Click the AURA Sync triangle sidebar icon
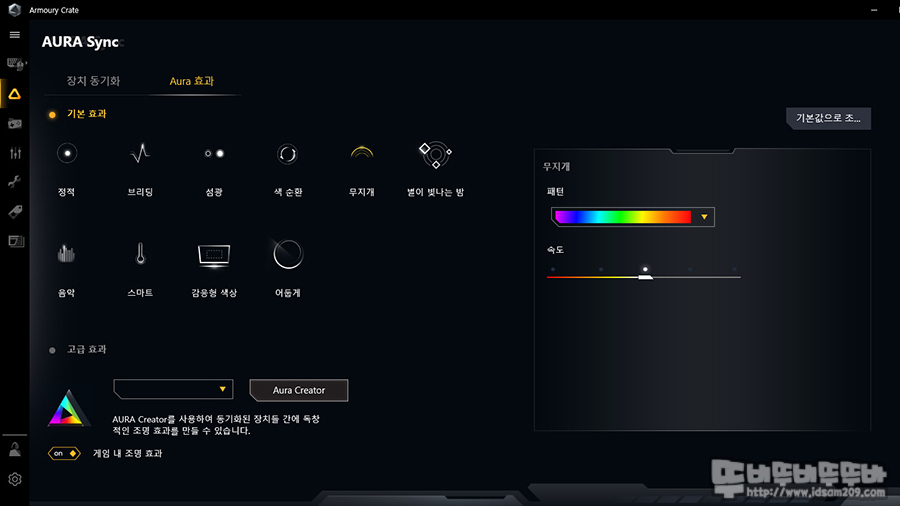This screenshot has height=506, width=900. coord(15,94)
